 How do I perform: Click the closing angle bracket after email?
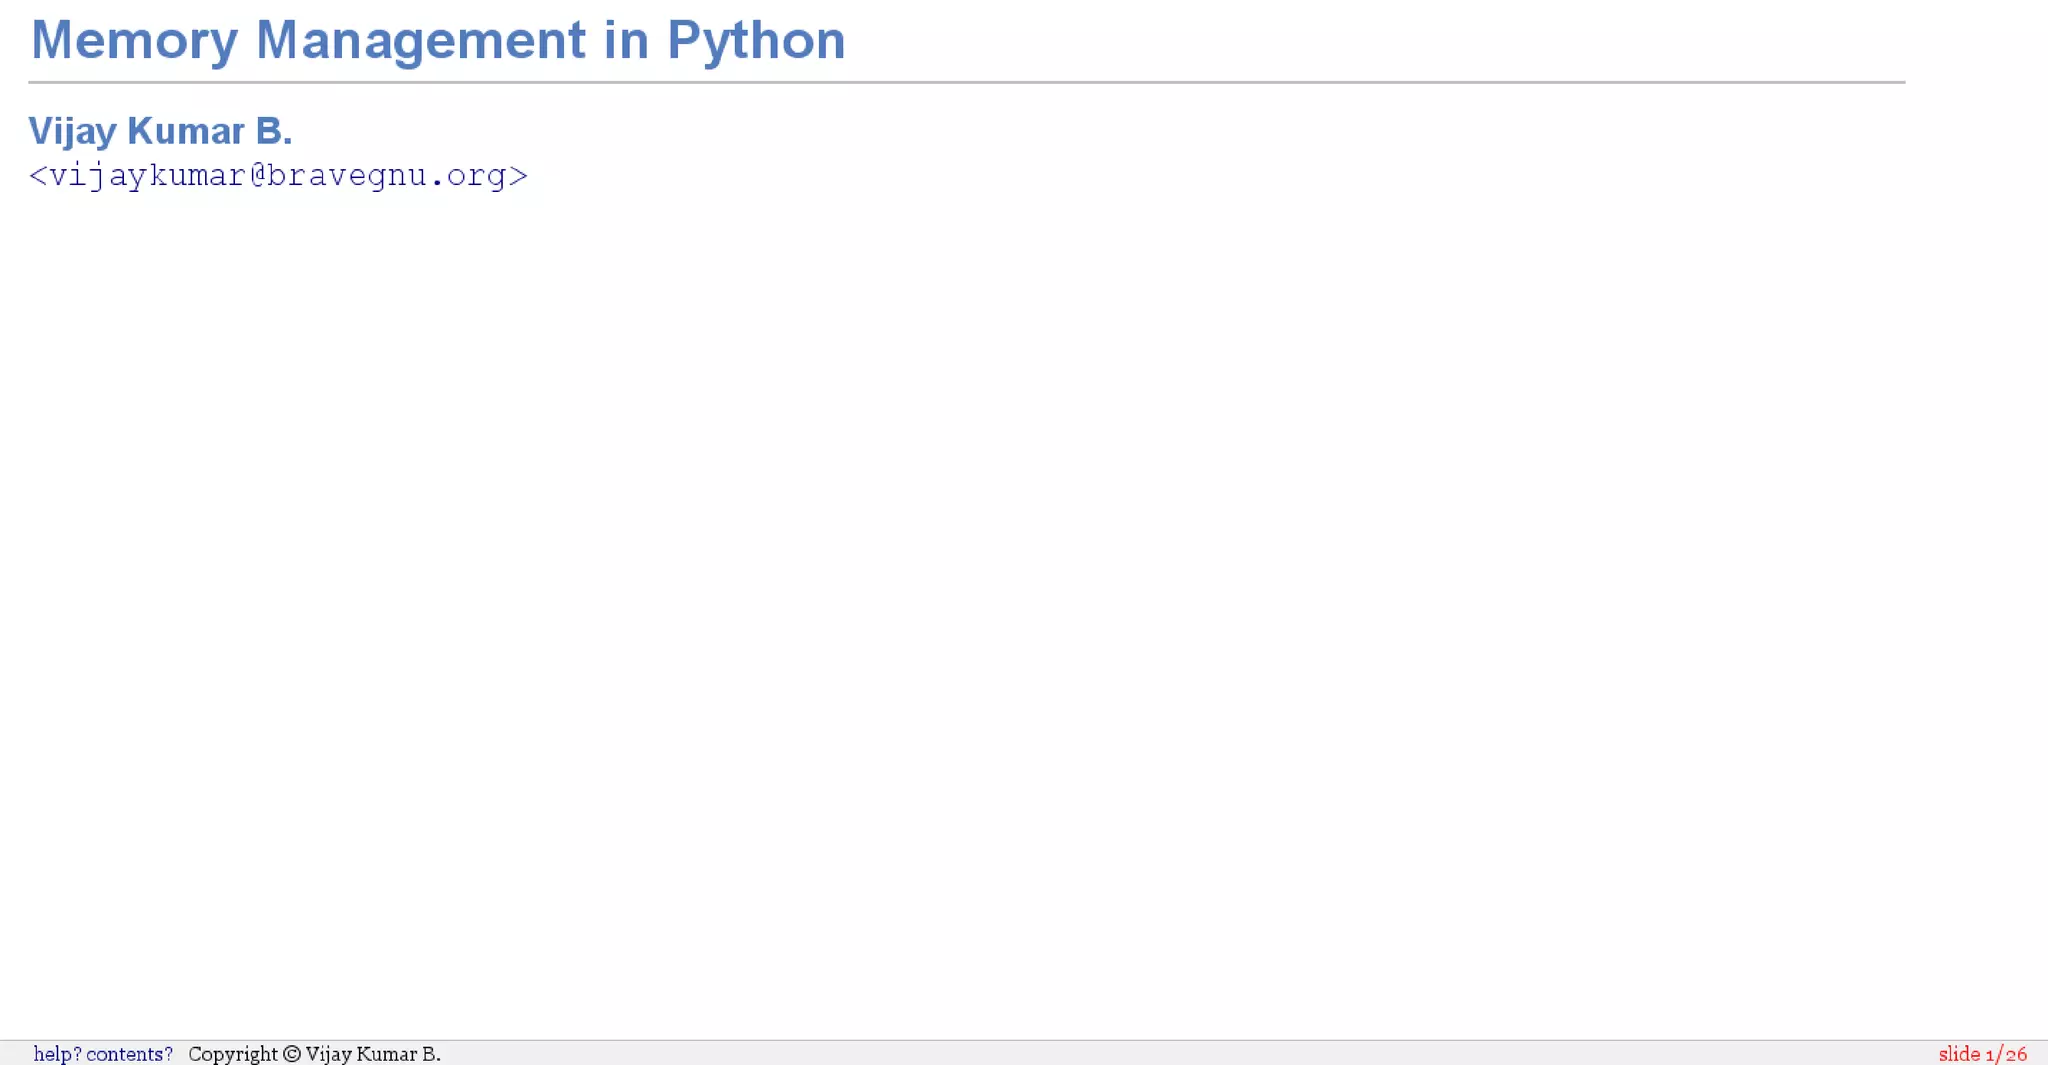[x=518, y=176]
